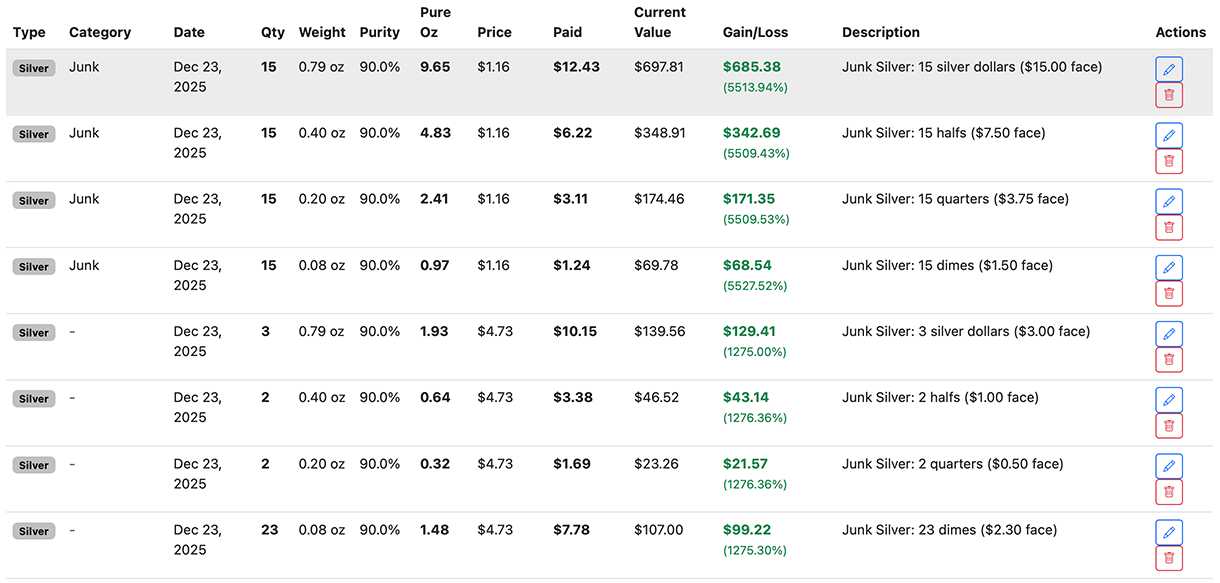Screen dimensions: 1220x583
Task: Select the Pure Oz column header
Action: tap(435, 22)
